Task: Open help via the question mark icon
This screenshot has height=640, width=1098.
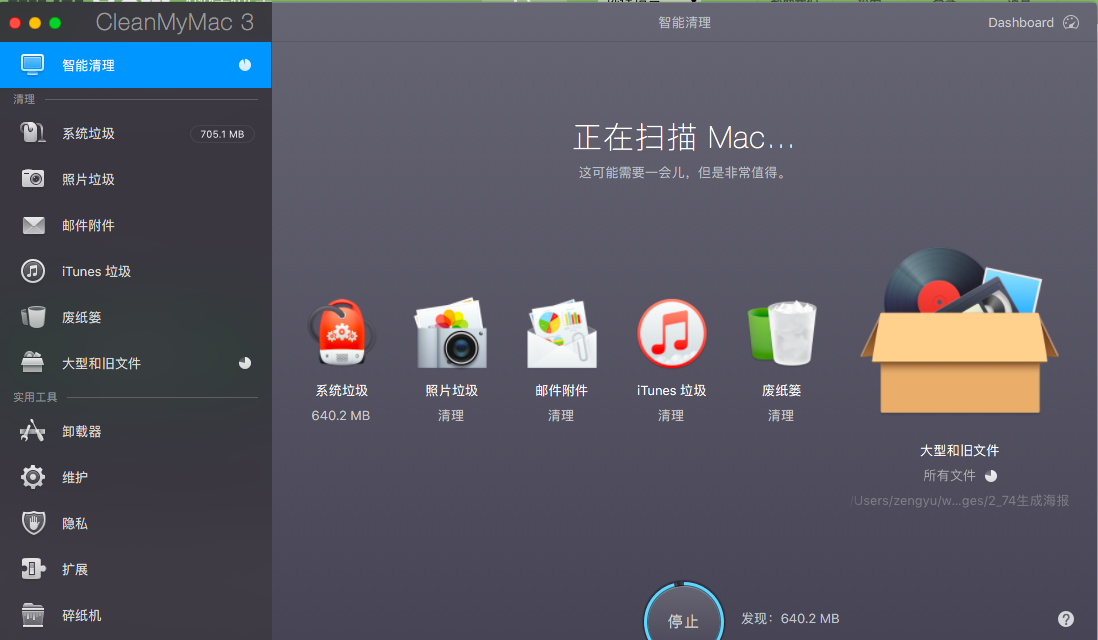Action: pyautogui.click(x=1066, y=619)
